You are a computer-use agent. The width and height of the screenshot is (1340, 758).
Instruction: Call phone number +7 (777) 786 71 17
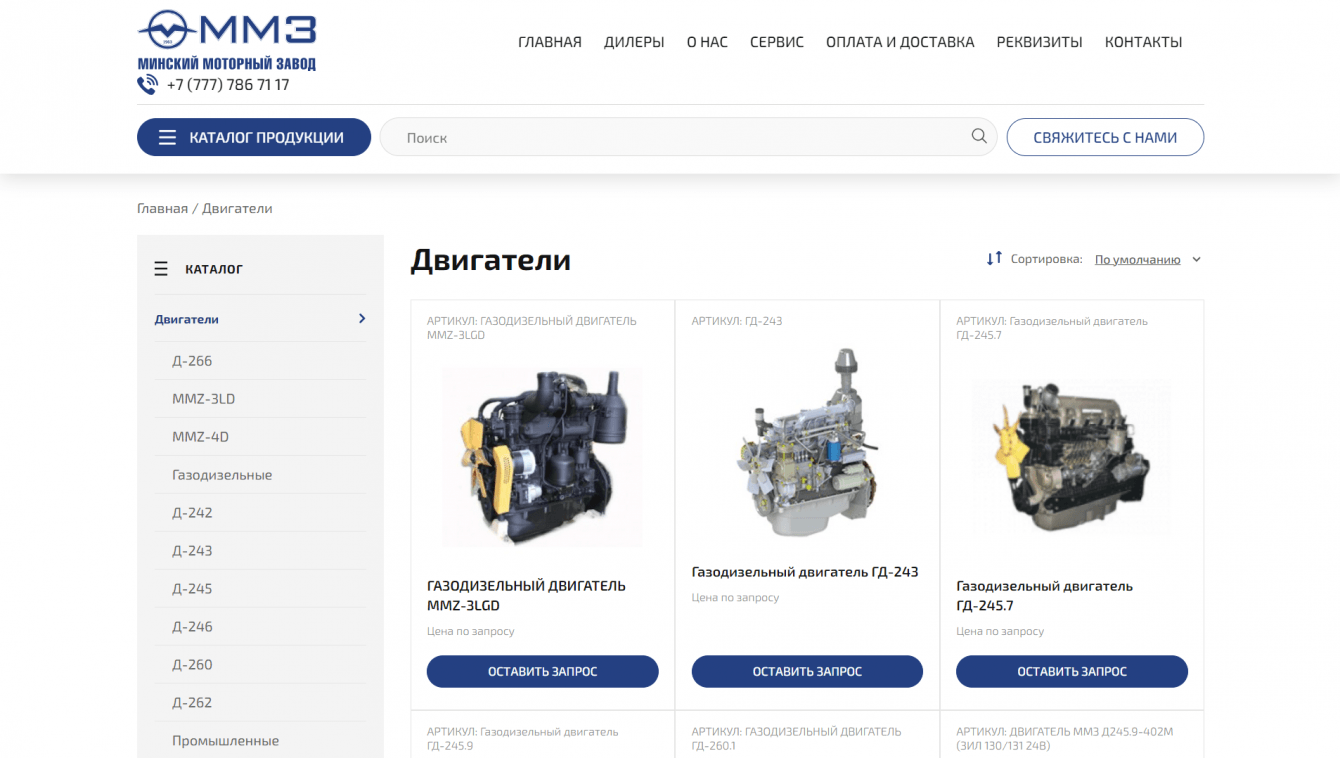click(x=228, y=85)
